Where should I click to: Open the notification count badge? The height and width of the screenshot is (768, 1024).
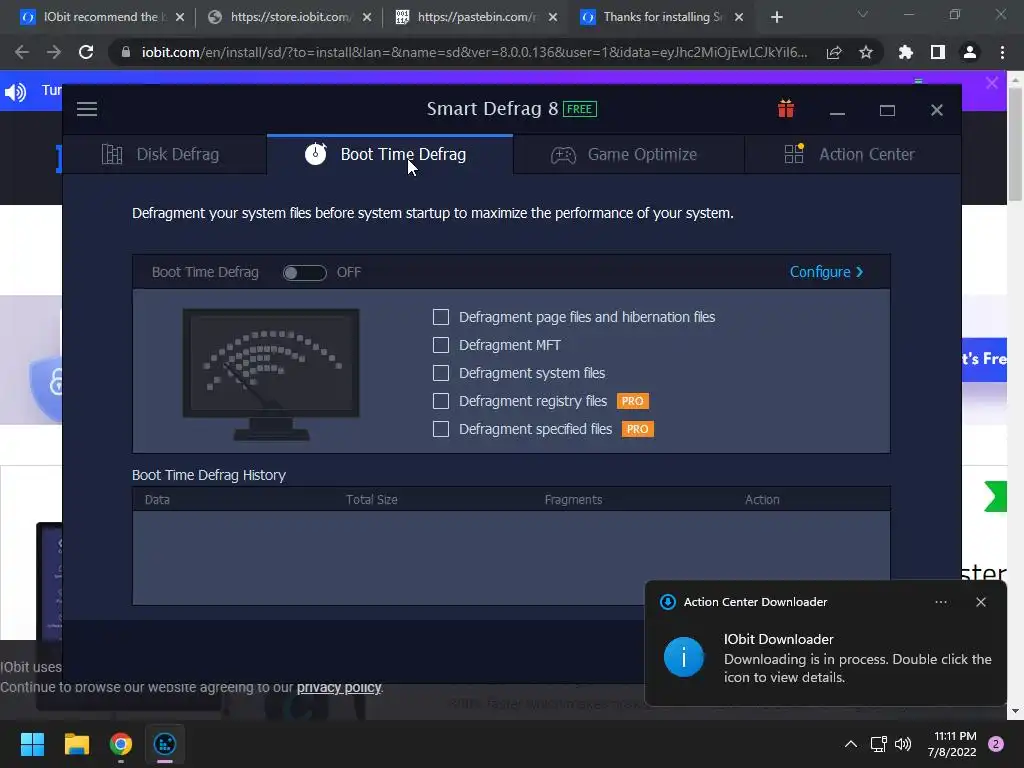996,744
